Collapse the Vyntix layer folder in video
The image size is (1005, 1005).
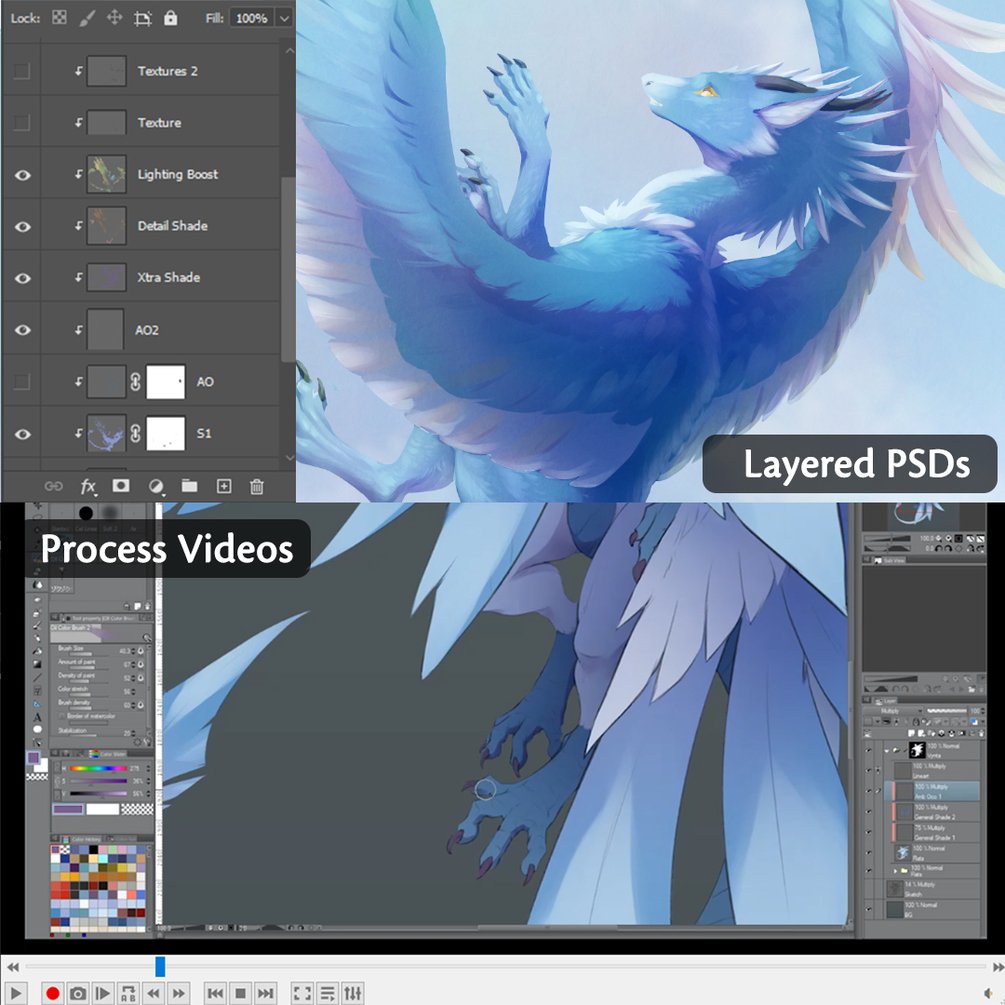point(887,751)
